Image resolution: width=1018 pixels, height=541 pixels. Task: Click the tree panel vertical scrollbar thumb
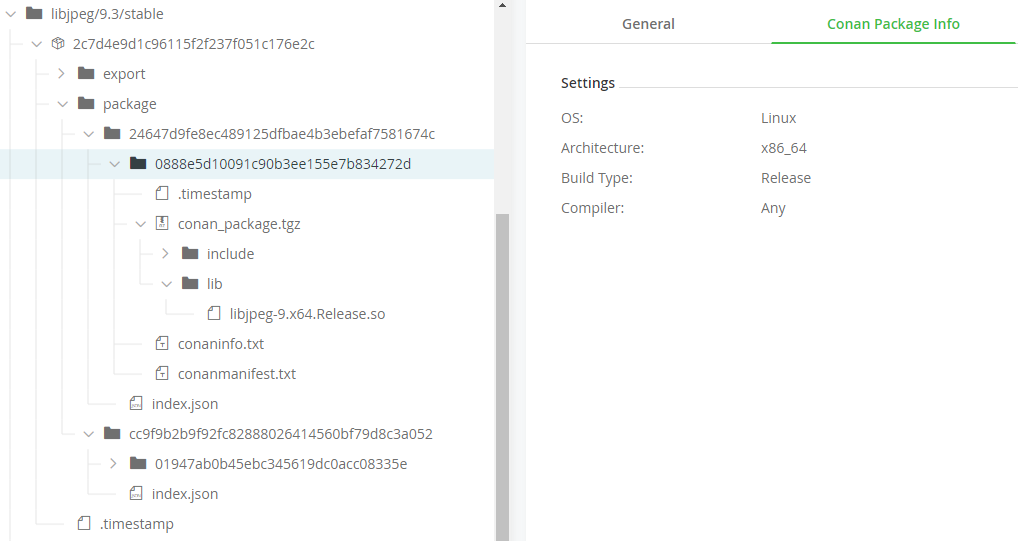click(503, 377)
